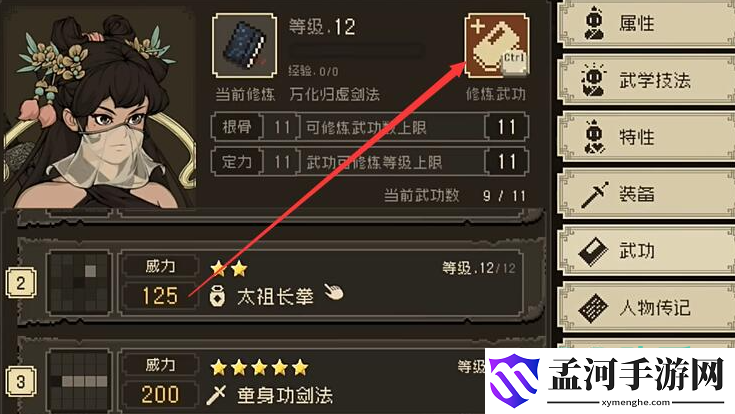Viewport: 735px width, 414px height.
Task: Select the blue book current training icon
Action: [x=244, y=45]
